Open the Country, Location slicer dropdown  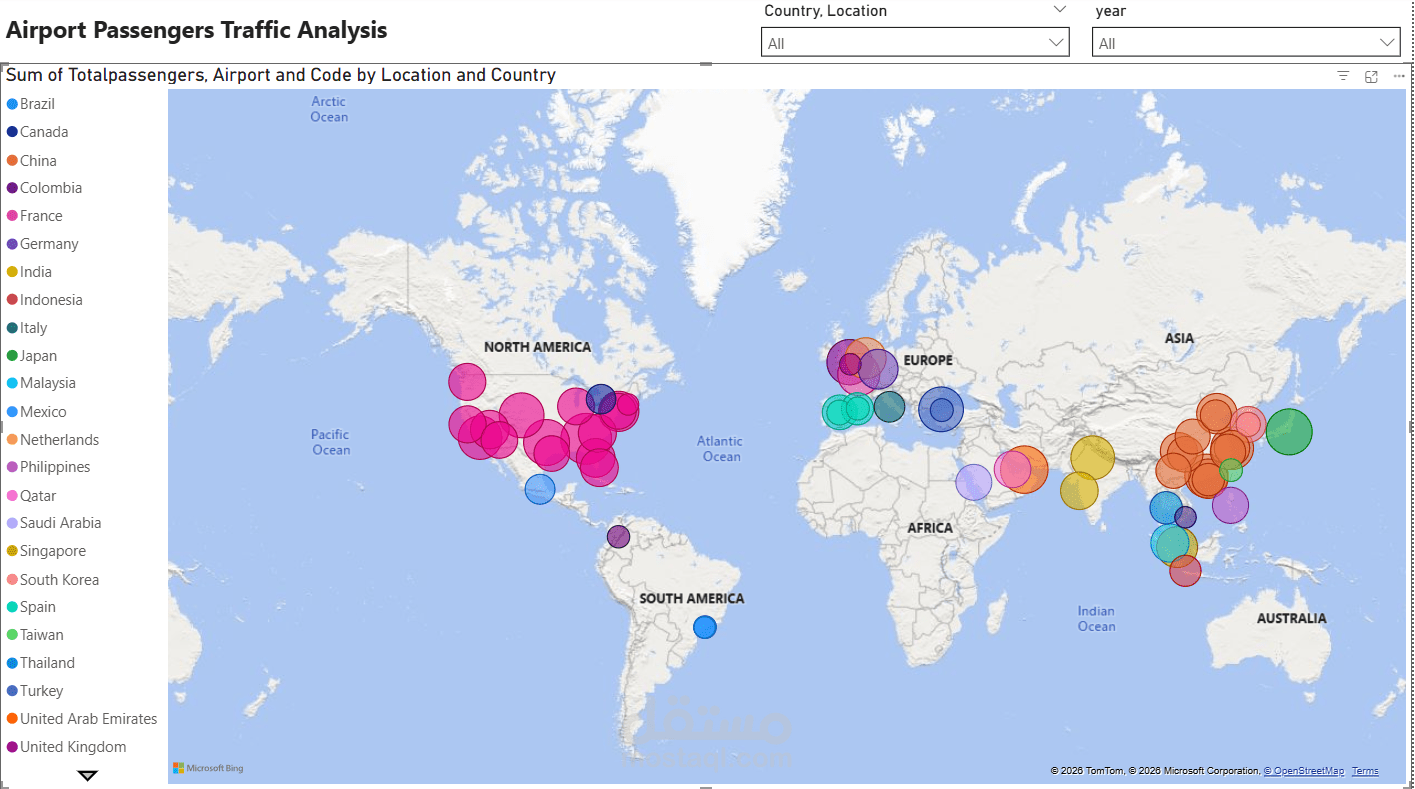1055,42
